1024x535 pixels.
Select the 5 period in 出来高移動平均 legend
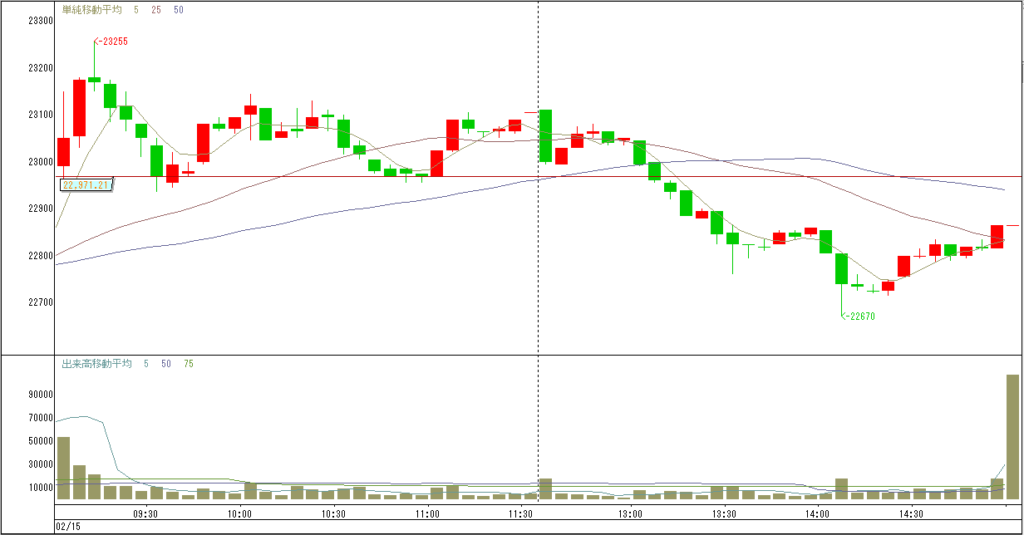pyautogui.click(x=146, y=364)
